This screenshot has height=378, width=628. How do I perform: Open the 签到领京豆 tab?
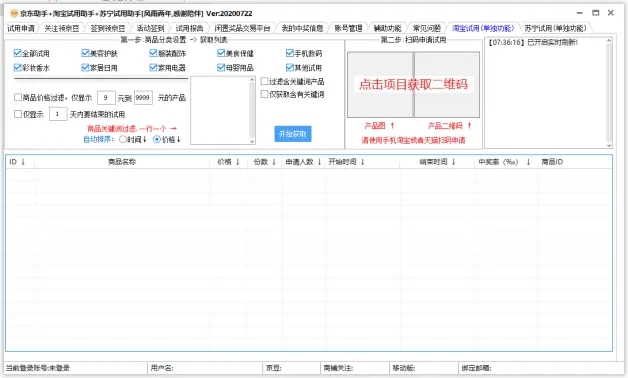[108, 28]
